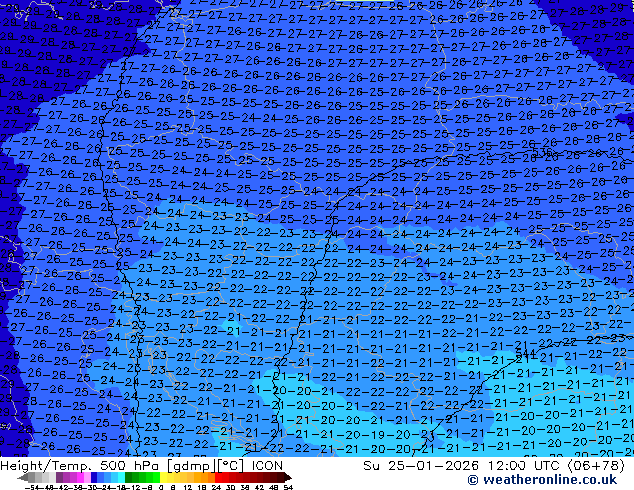Click the 'ICON' model name label
Viewport: 634px width, 490px height.
(x=267, y=466)
